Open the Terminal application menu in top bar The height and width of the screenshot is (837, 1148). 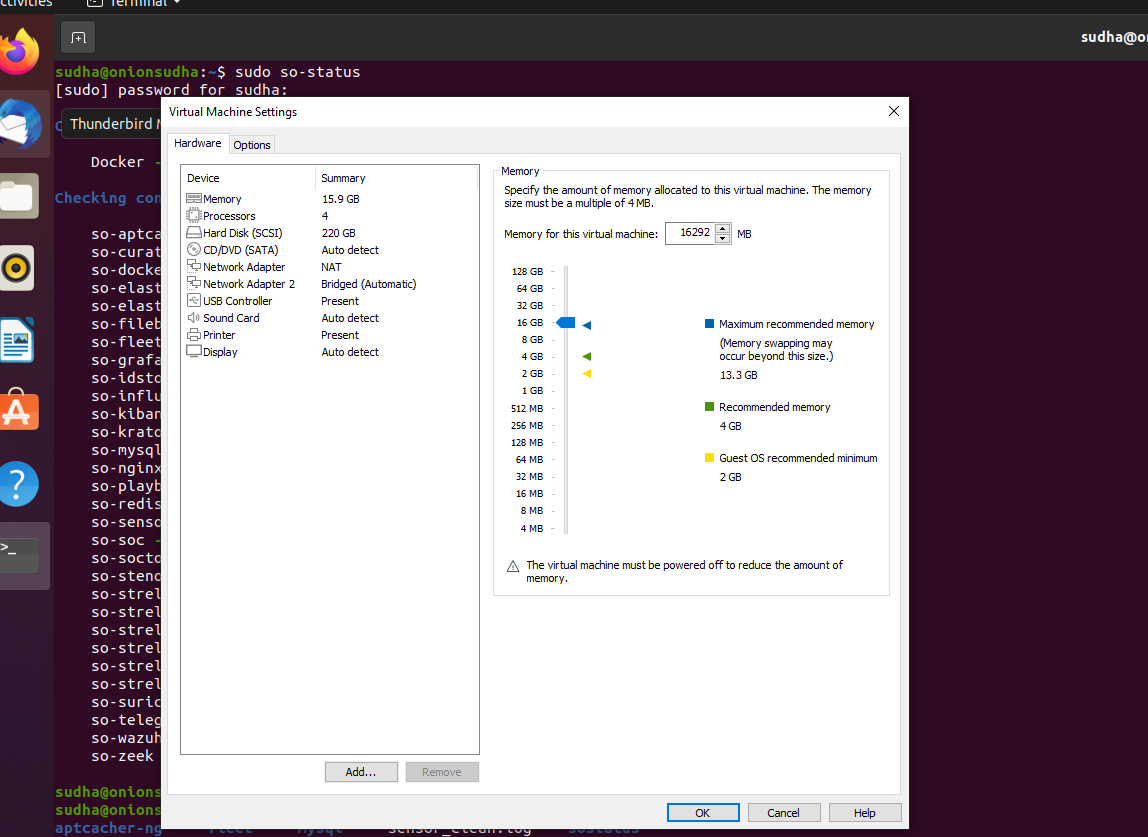tap(133, 3)
